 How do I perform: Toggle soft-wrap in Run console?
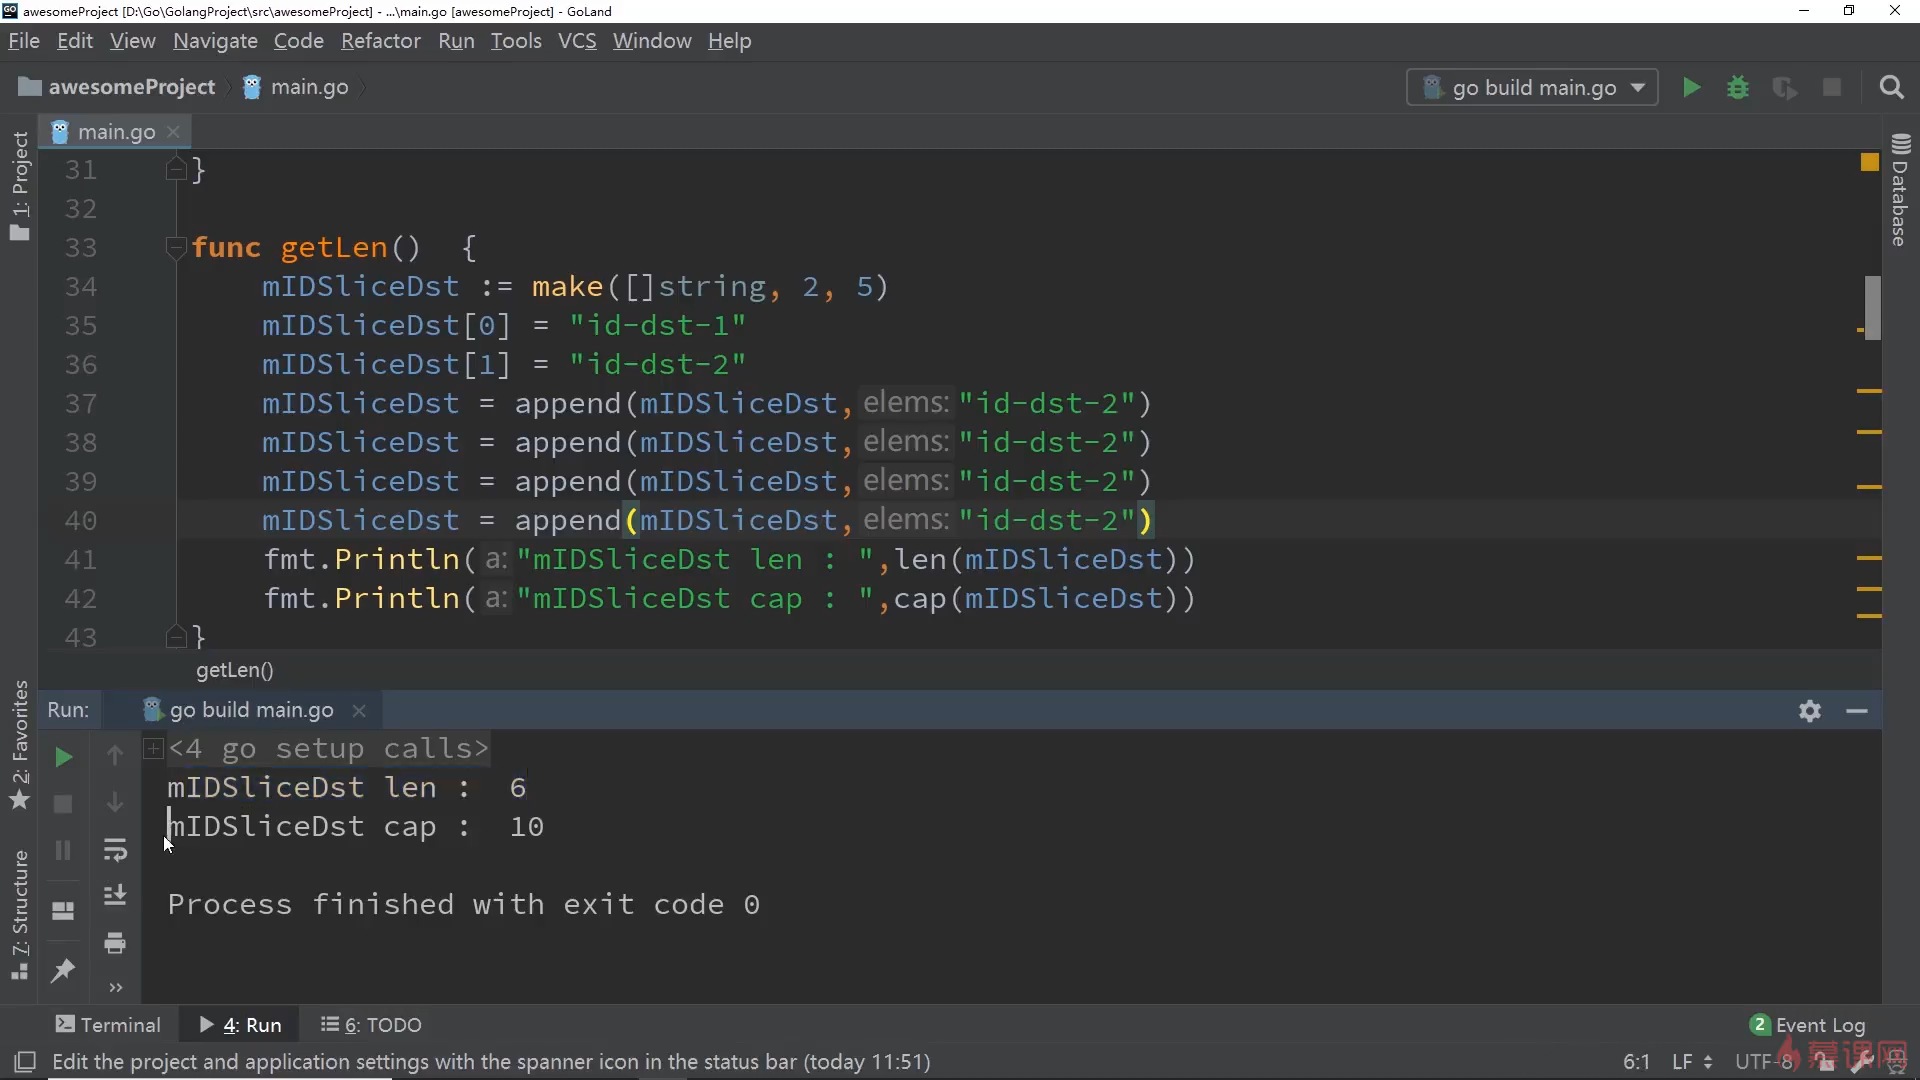tap(115, 850)
